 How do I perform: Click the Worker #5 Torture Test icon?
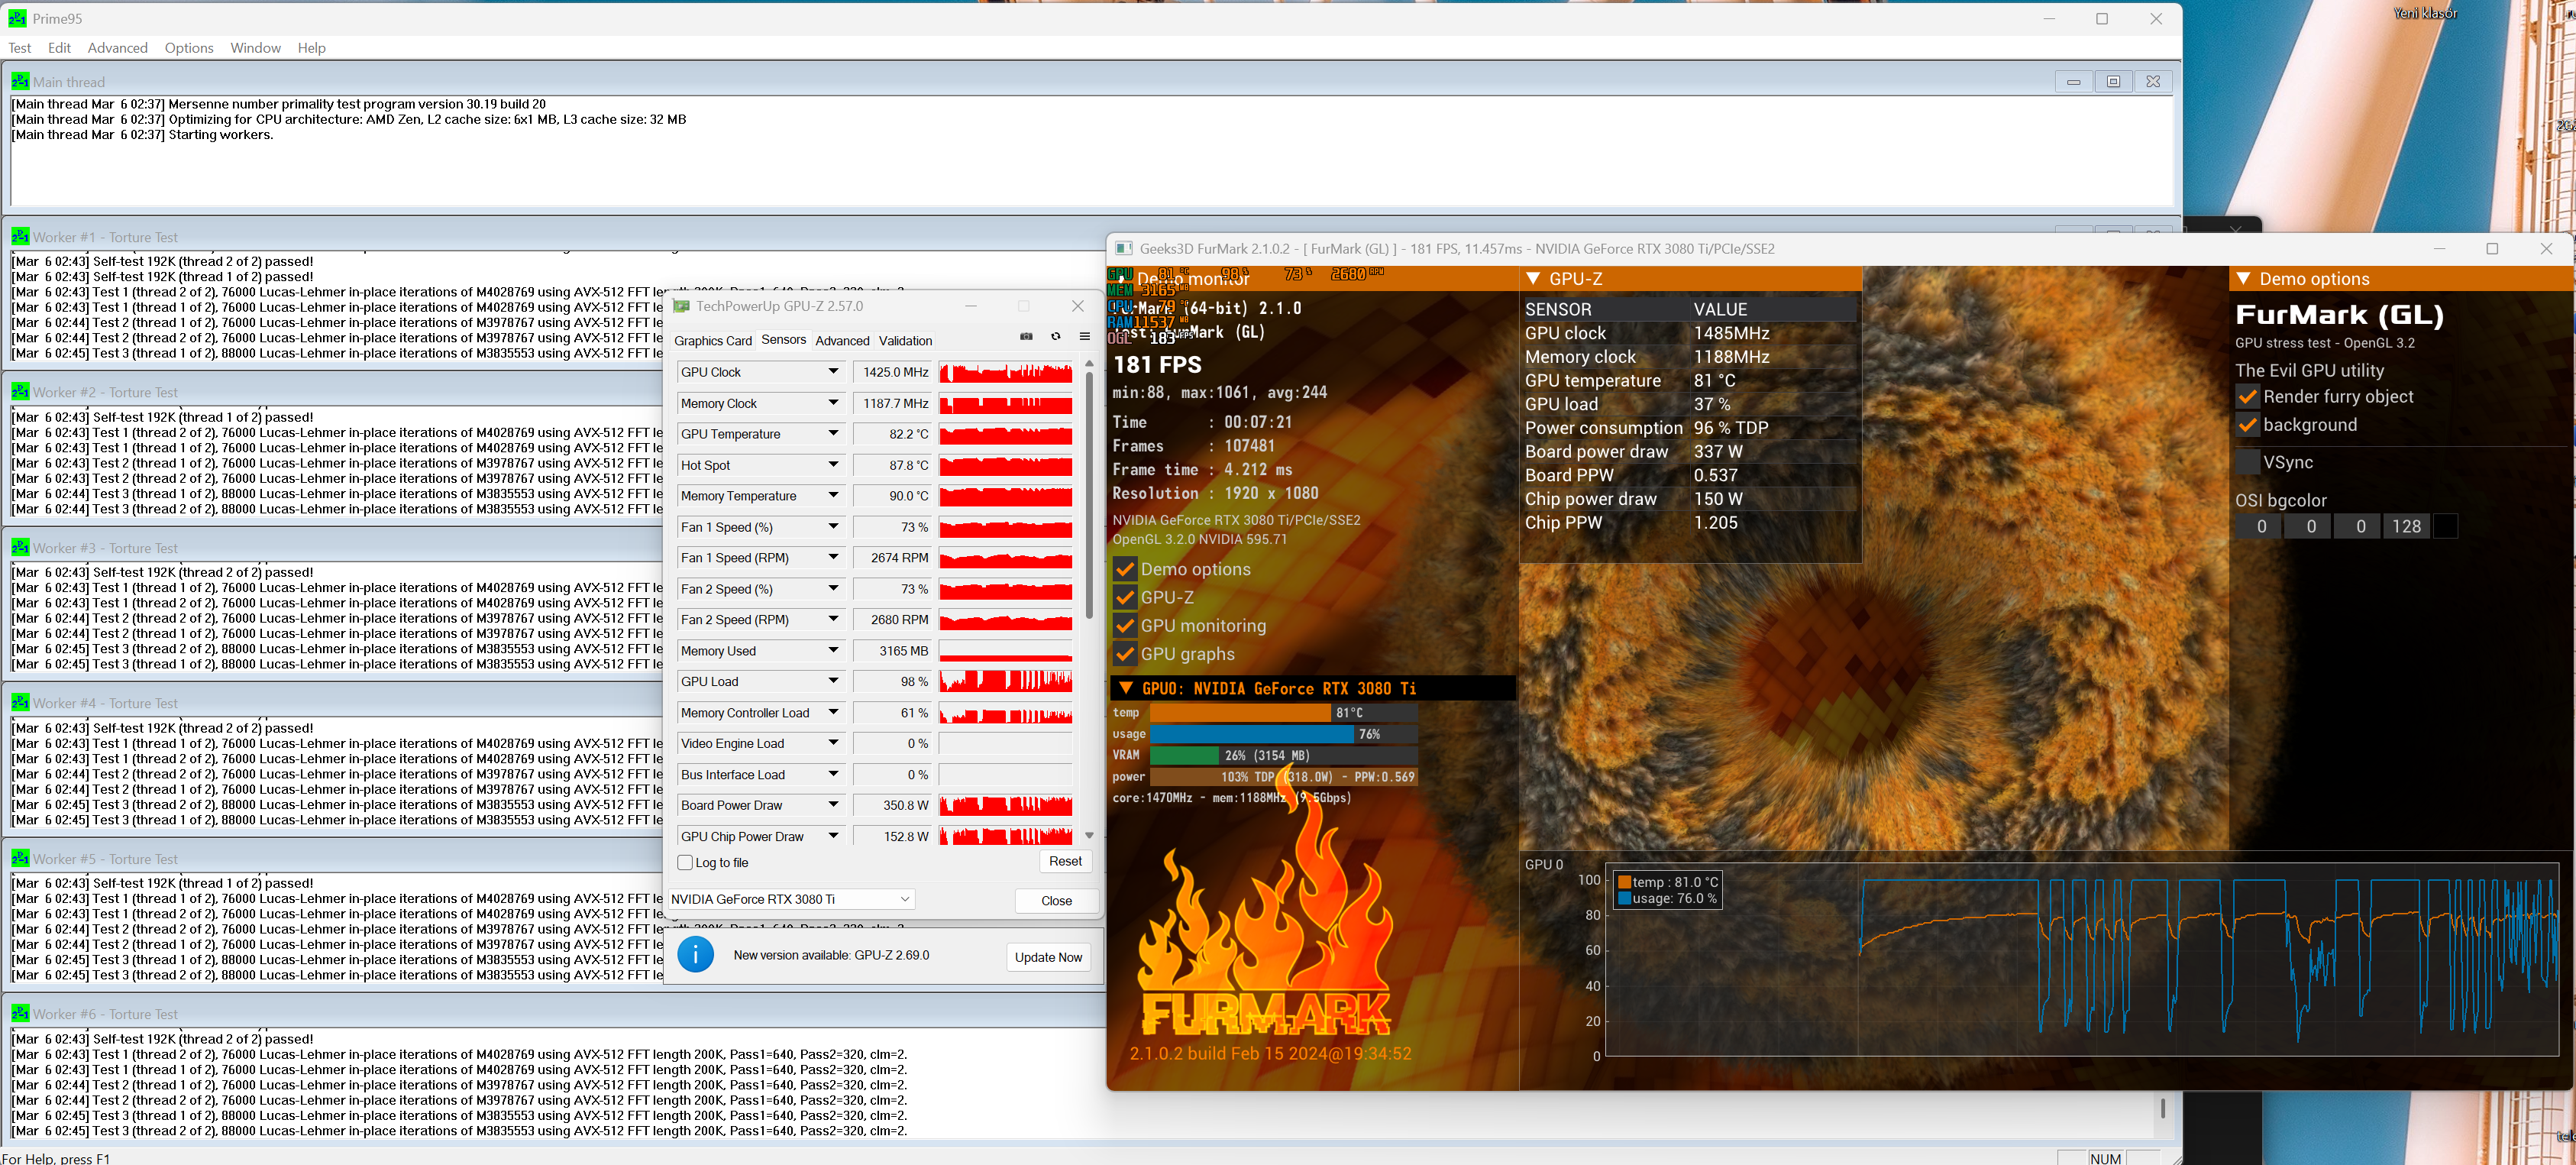tap(20, 858)
